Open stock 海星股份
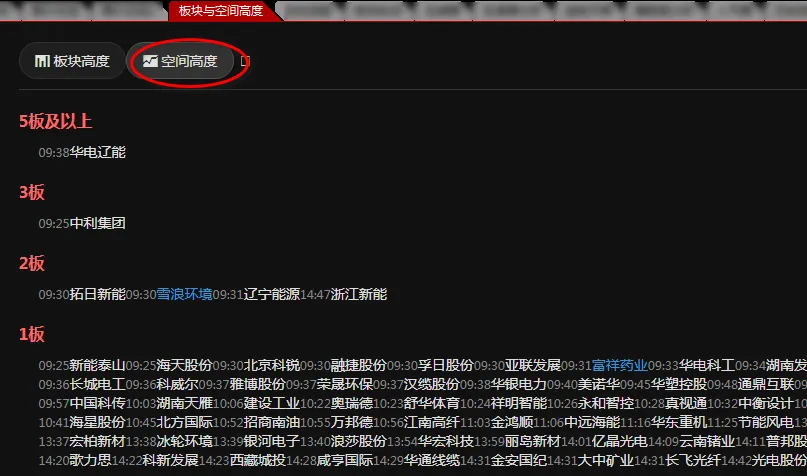 (98, 422)
